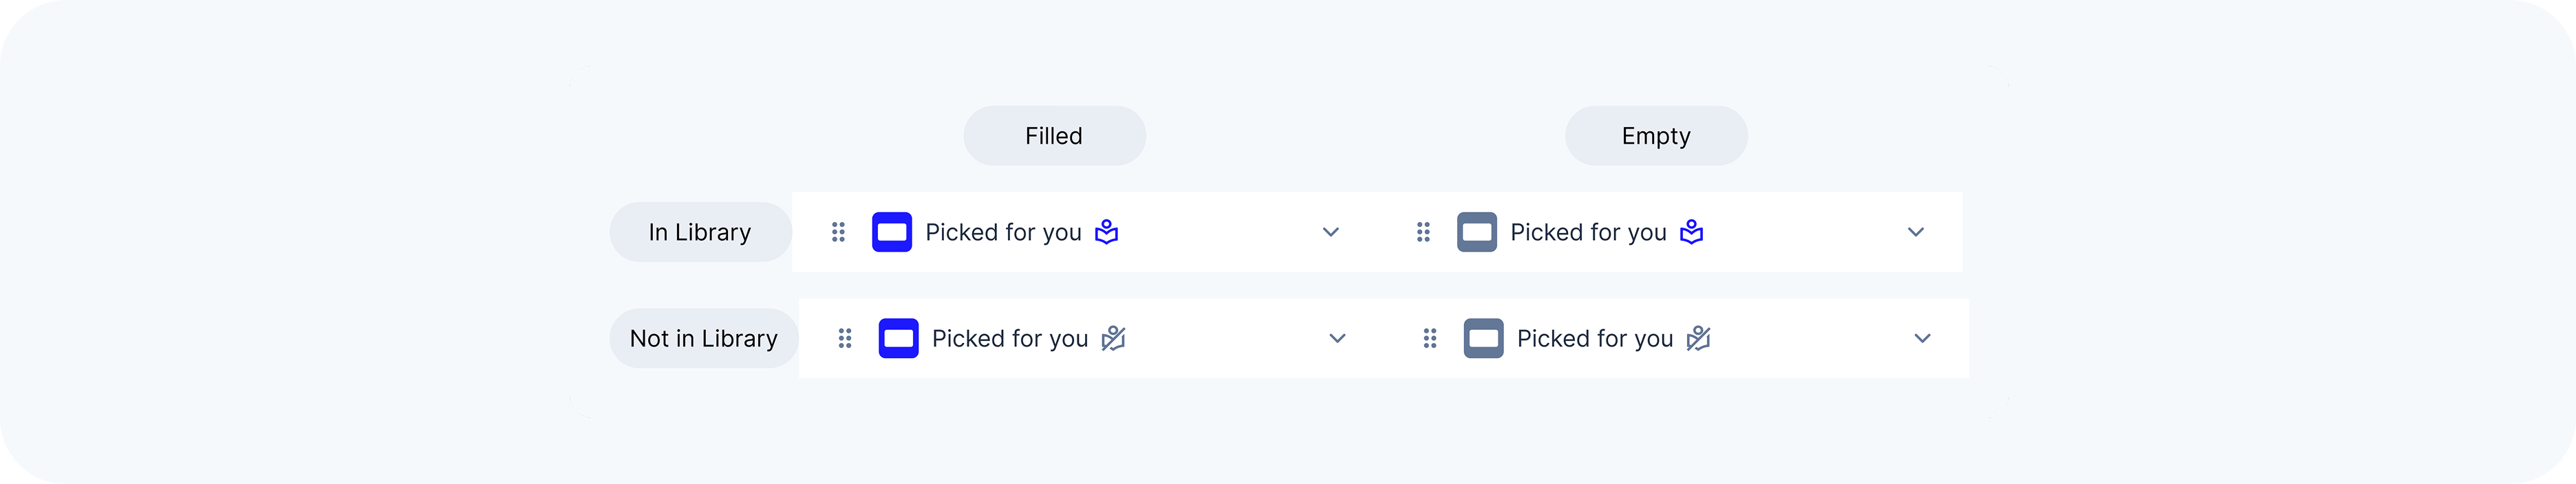Click blue block icon in Filled Not in Library row
This screenshot has height=484, width=2576.
coord(898,338)
